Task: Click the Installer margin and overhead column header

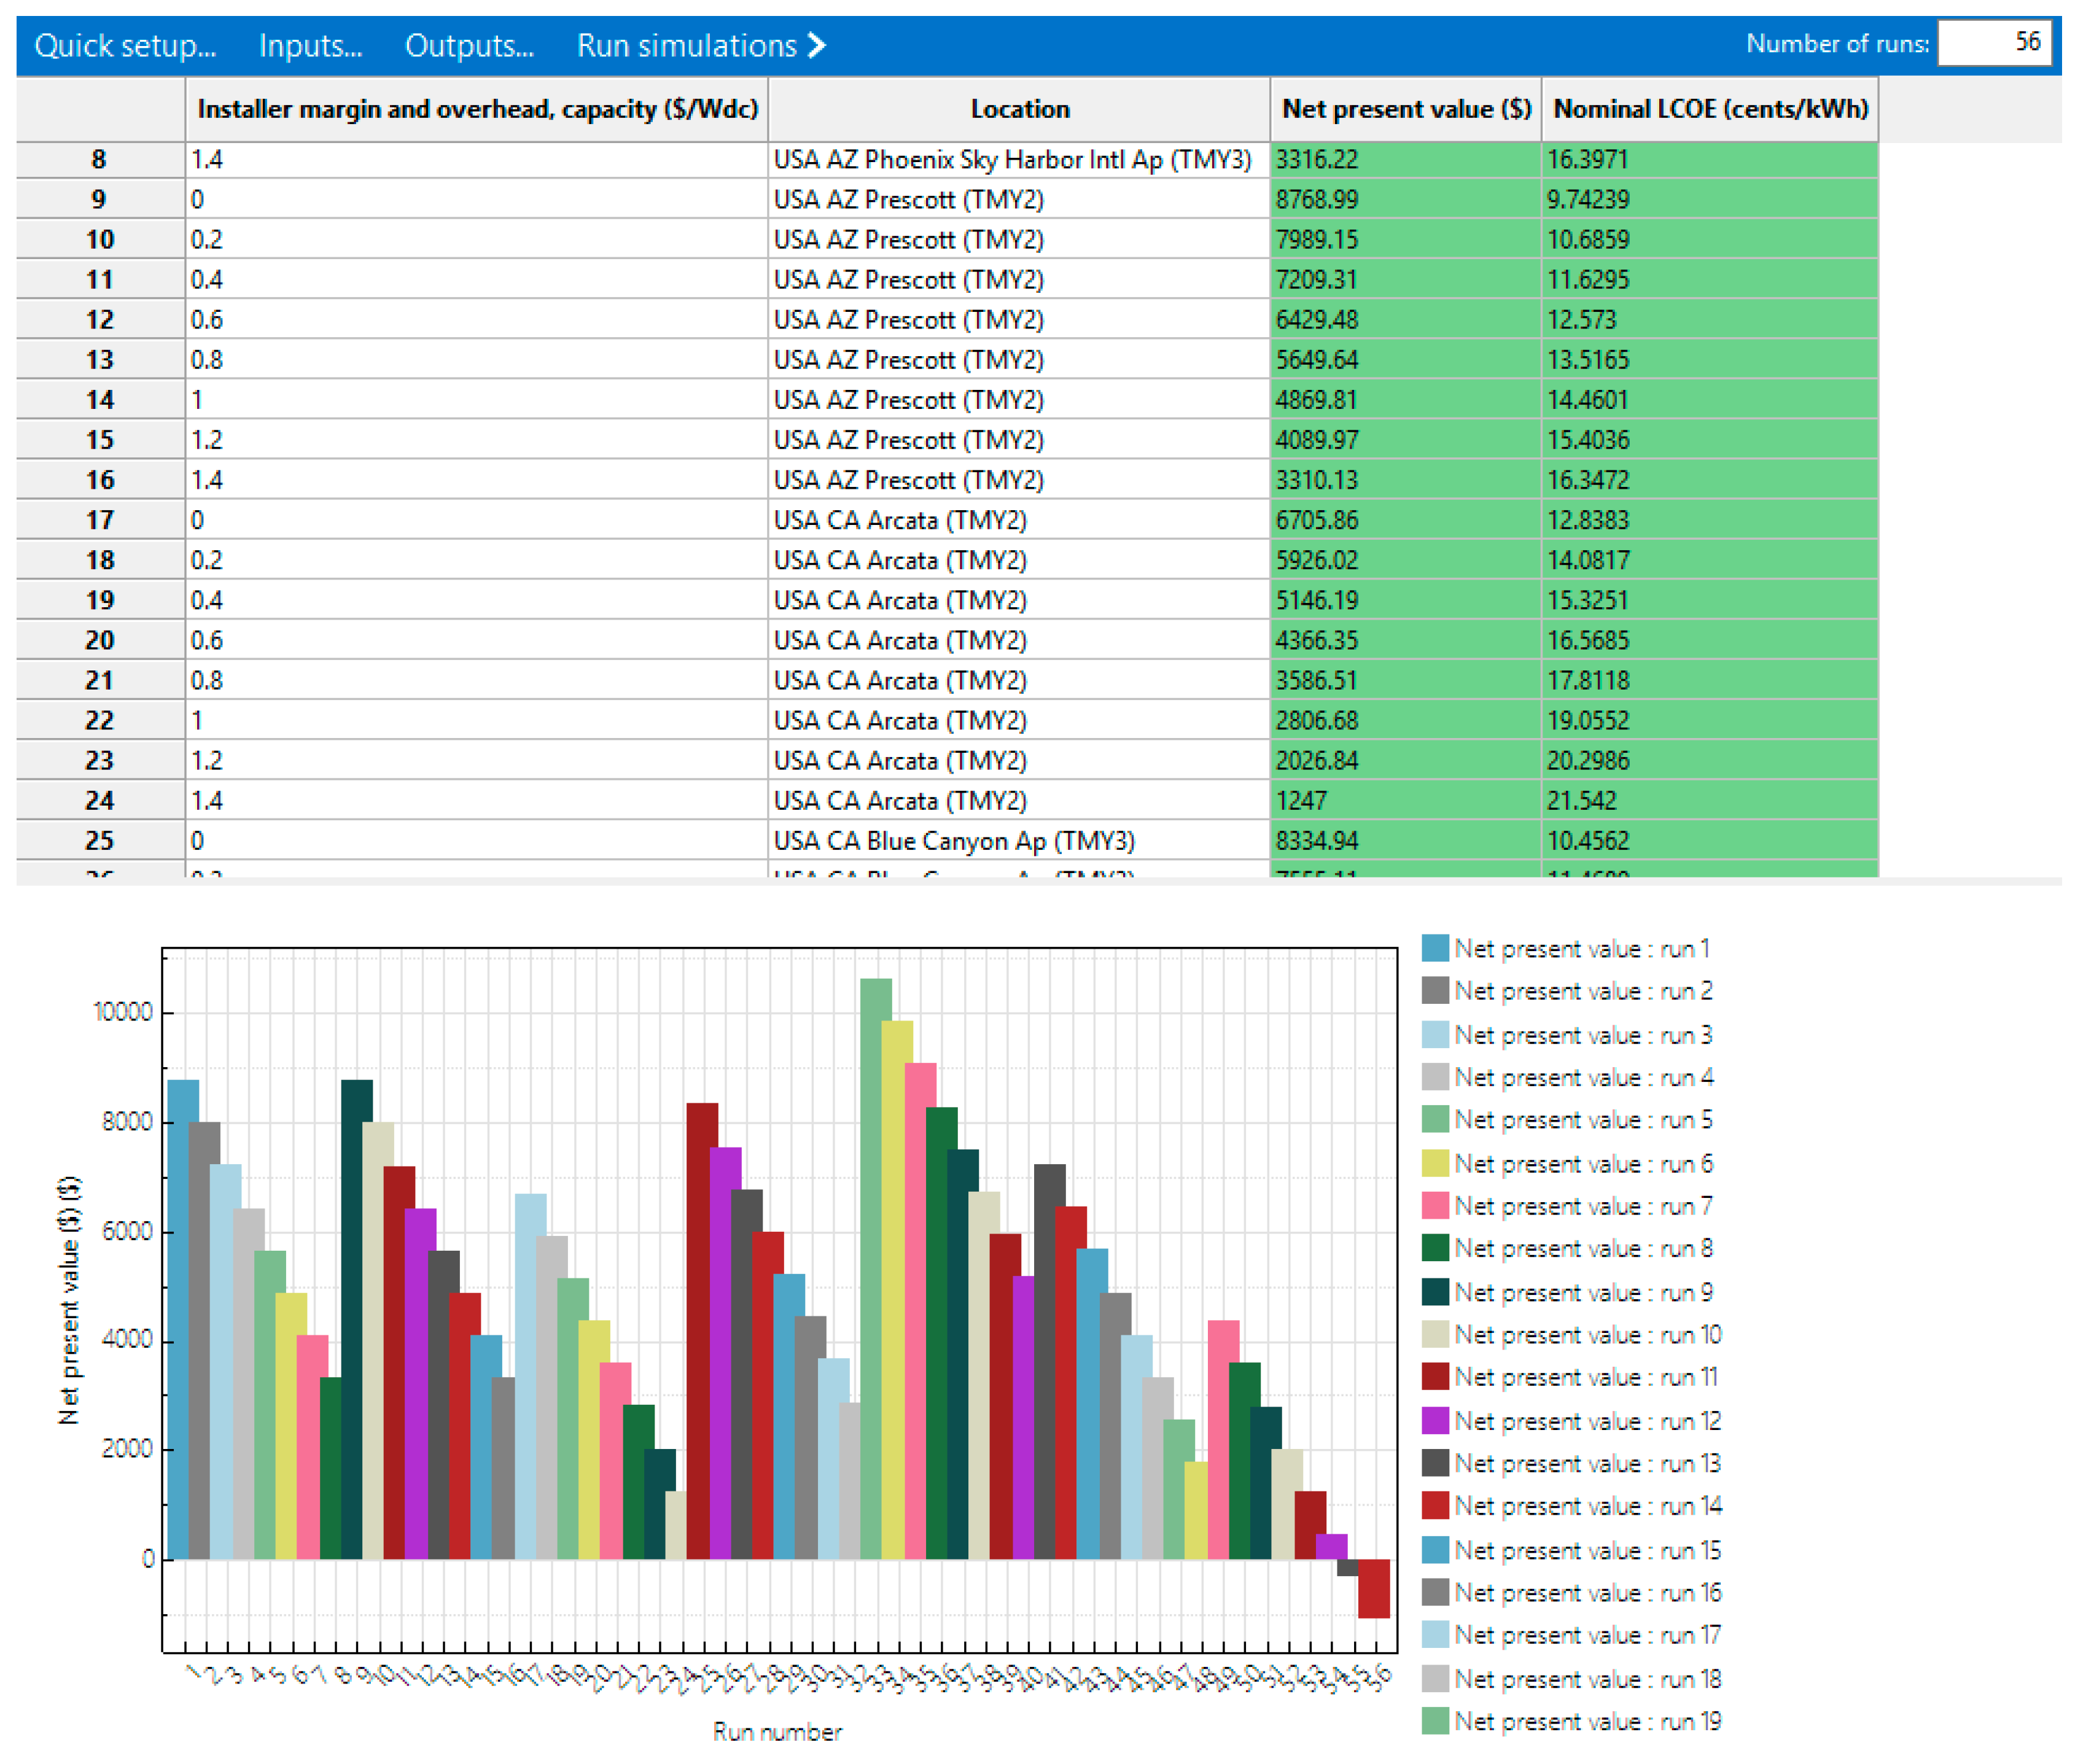Action: click(477, 109)
